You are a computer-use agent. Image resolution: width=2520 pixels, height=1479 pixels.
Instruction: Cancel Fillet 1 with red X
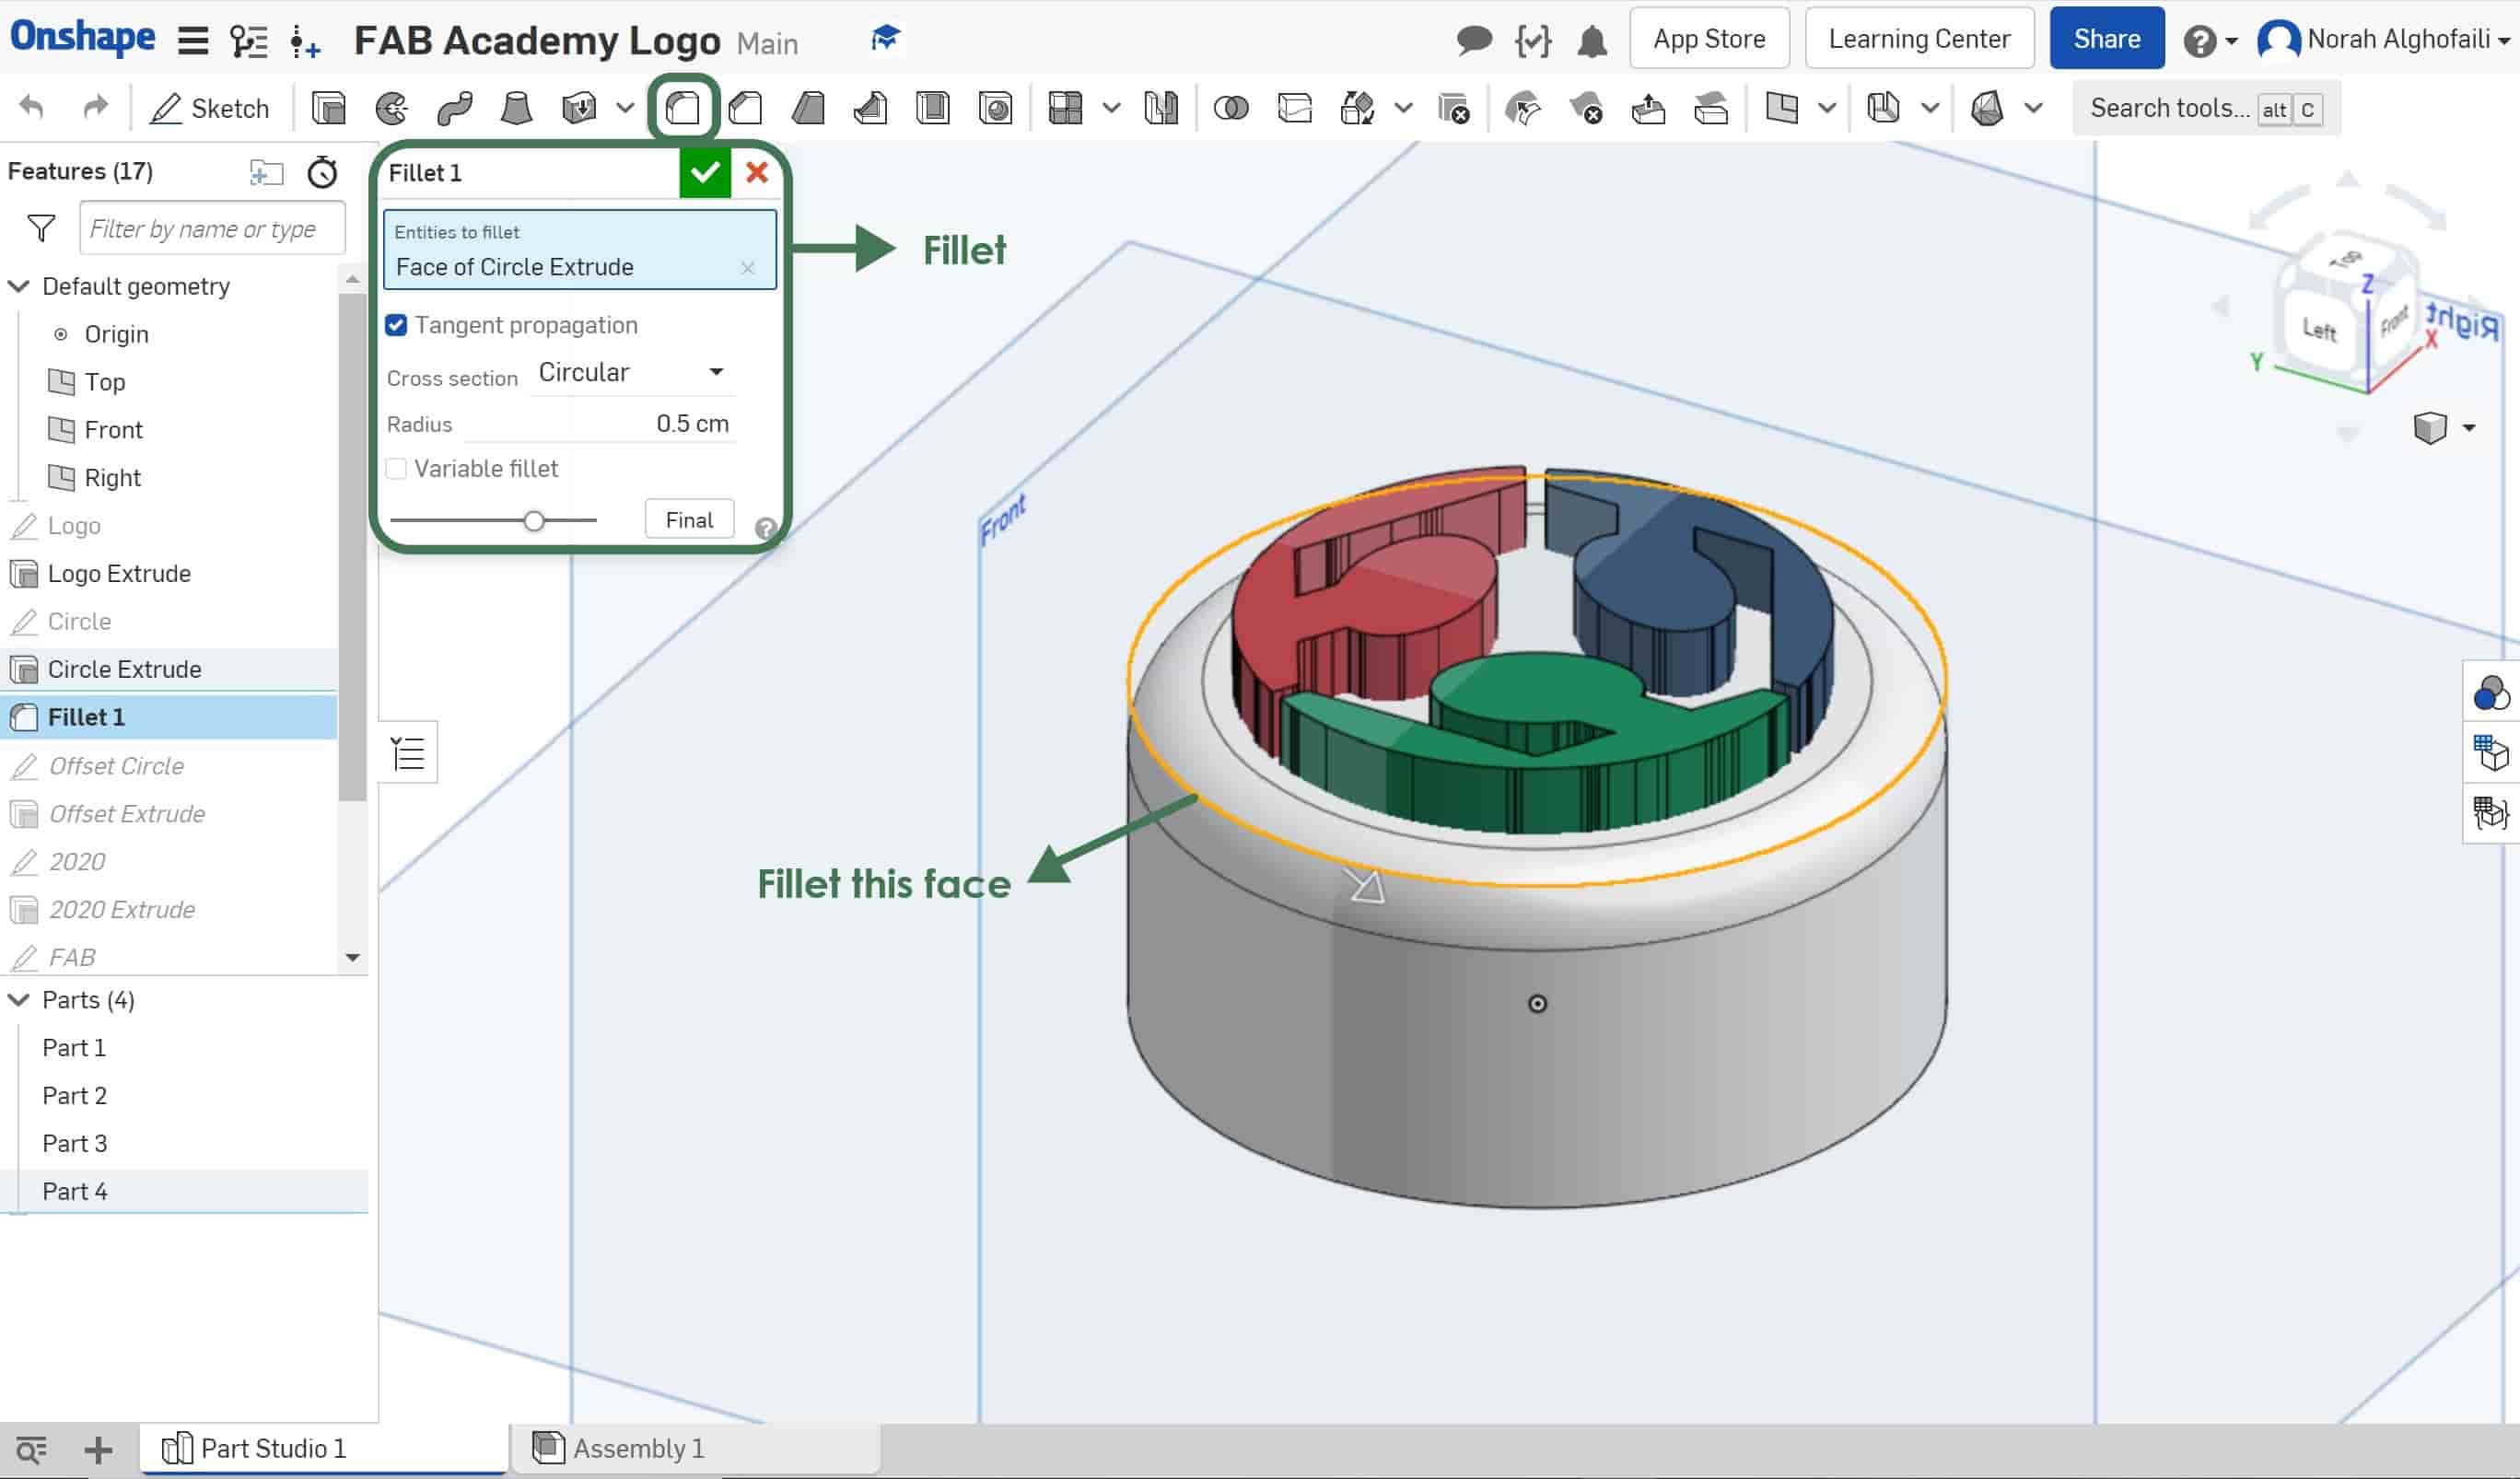[x=757, y=173]
